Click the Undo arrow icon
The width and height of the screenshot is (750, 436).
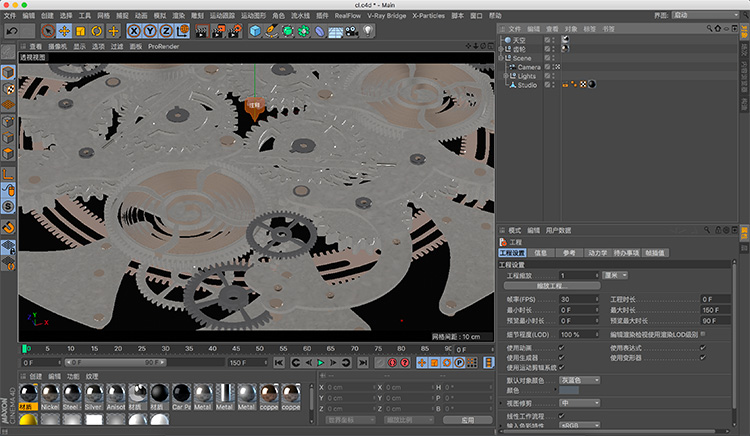click(12, 31)
